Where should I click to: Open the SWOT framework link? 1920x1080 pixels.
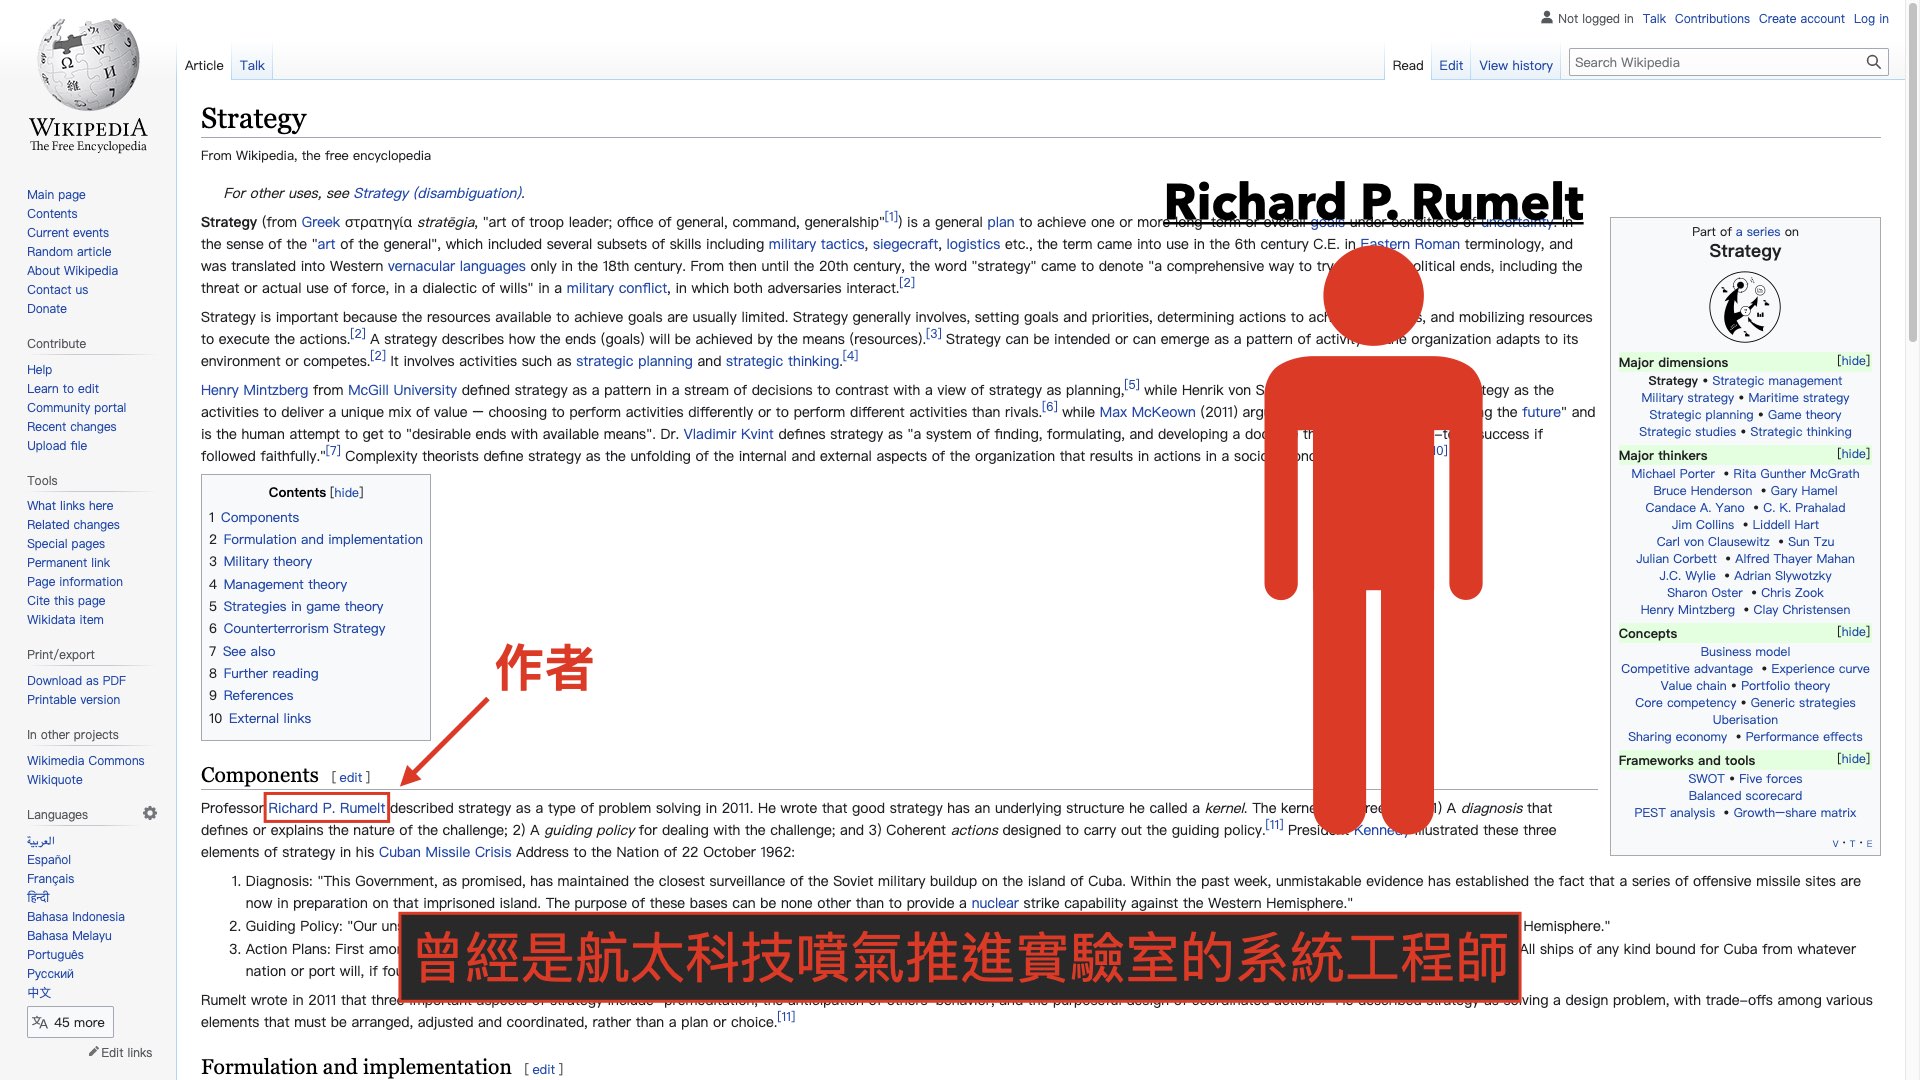click(1706, 779)
